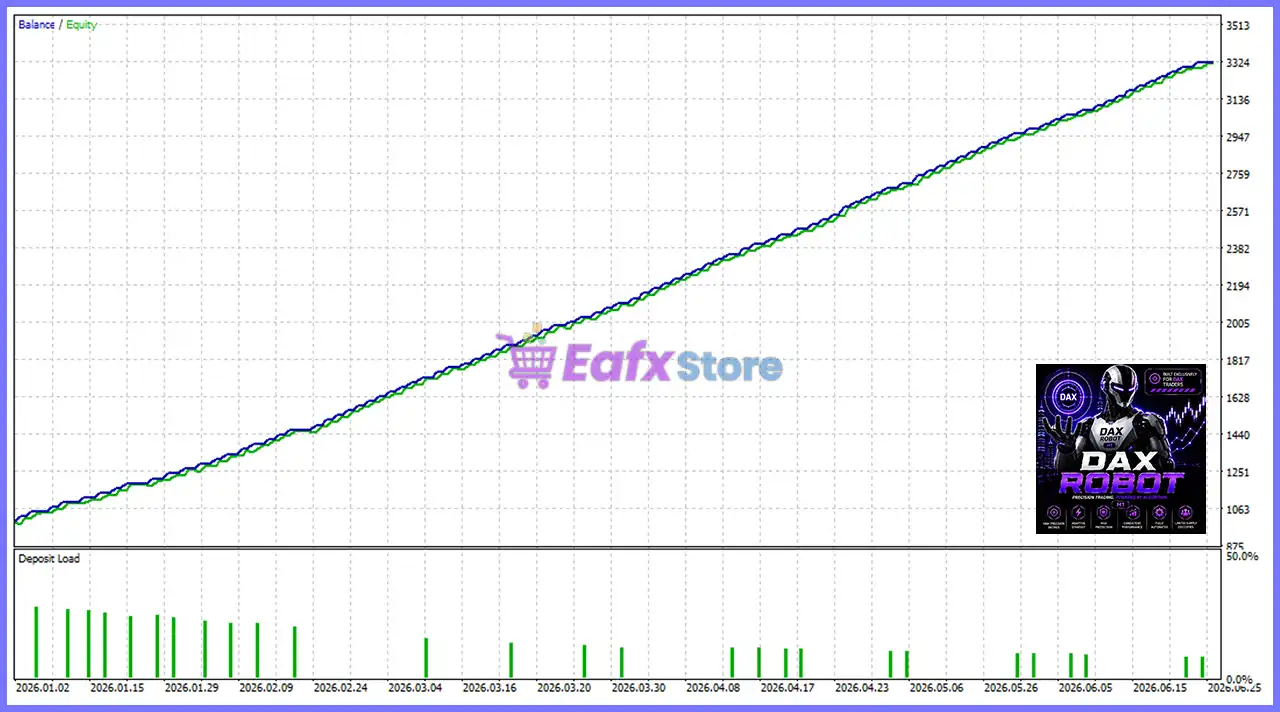The height and width of the screenshot is (712, 1280).
Task: Click the 1440 axis value
Action: click(x=1238, y=435)
